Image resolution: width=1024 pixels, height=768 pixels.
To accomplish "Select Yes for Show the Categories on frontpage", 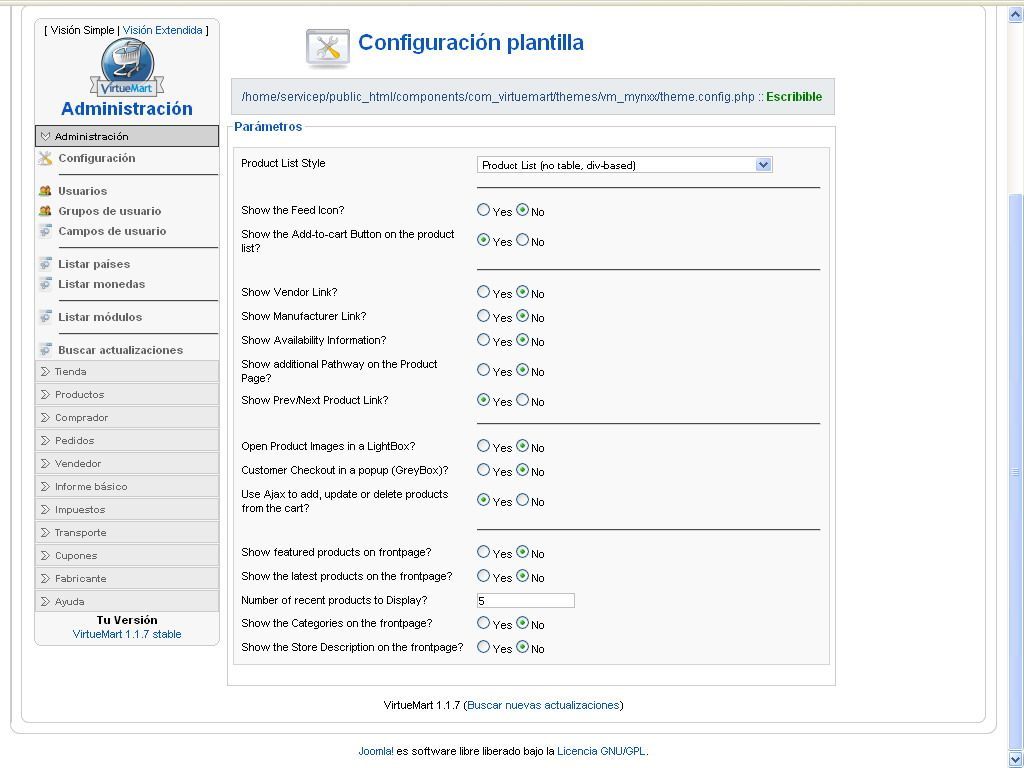I will 483,623.
